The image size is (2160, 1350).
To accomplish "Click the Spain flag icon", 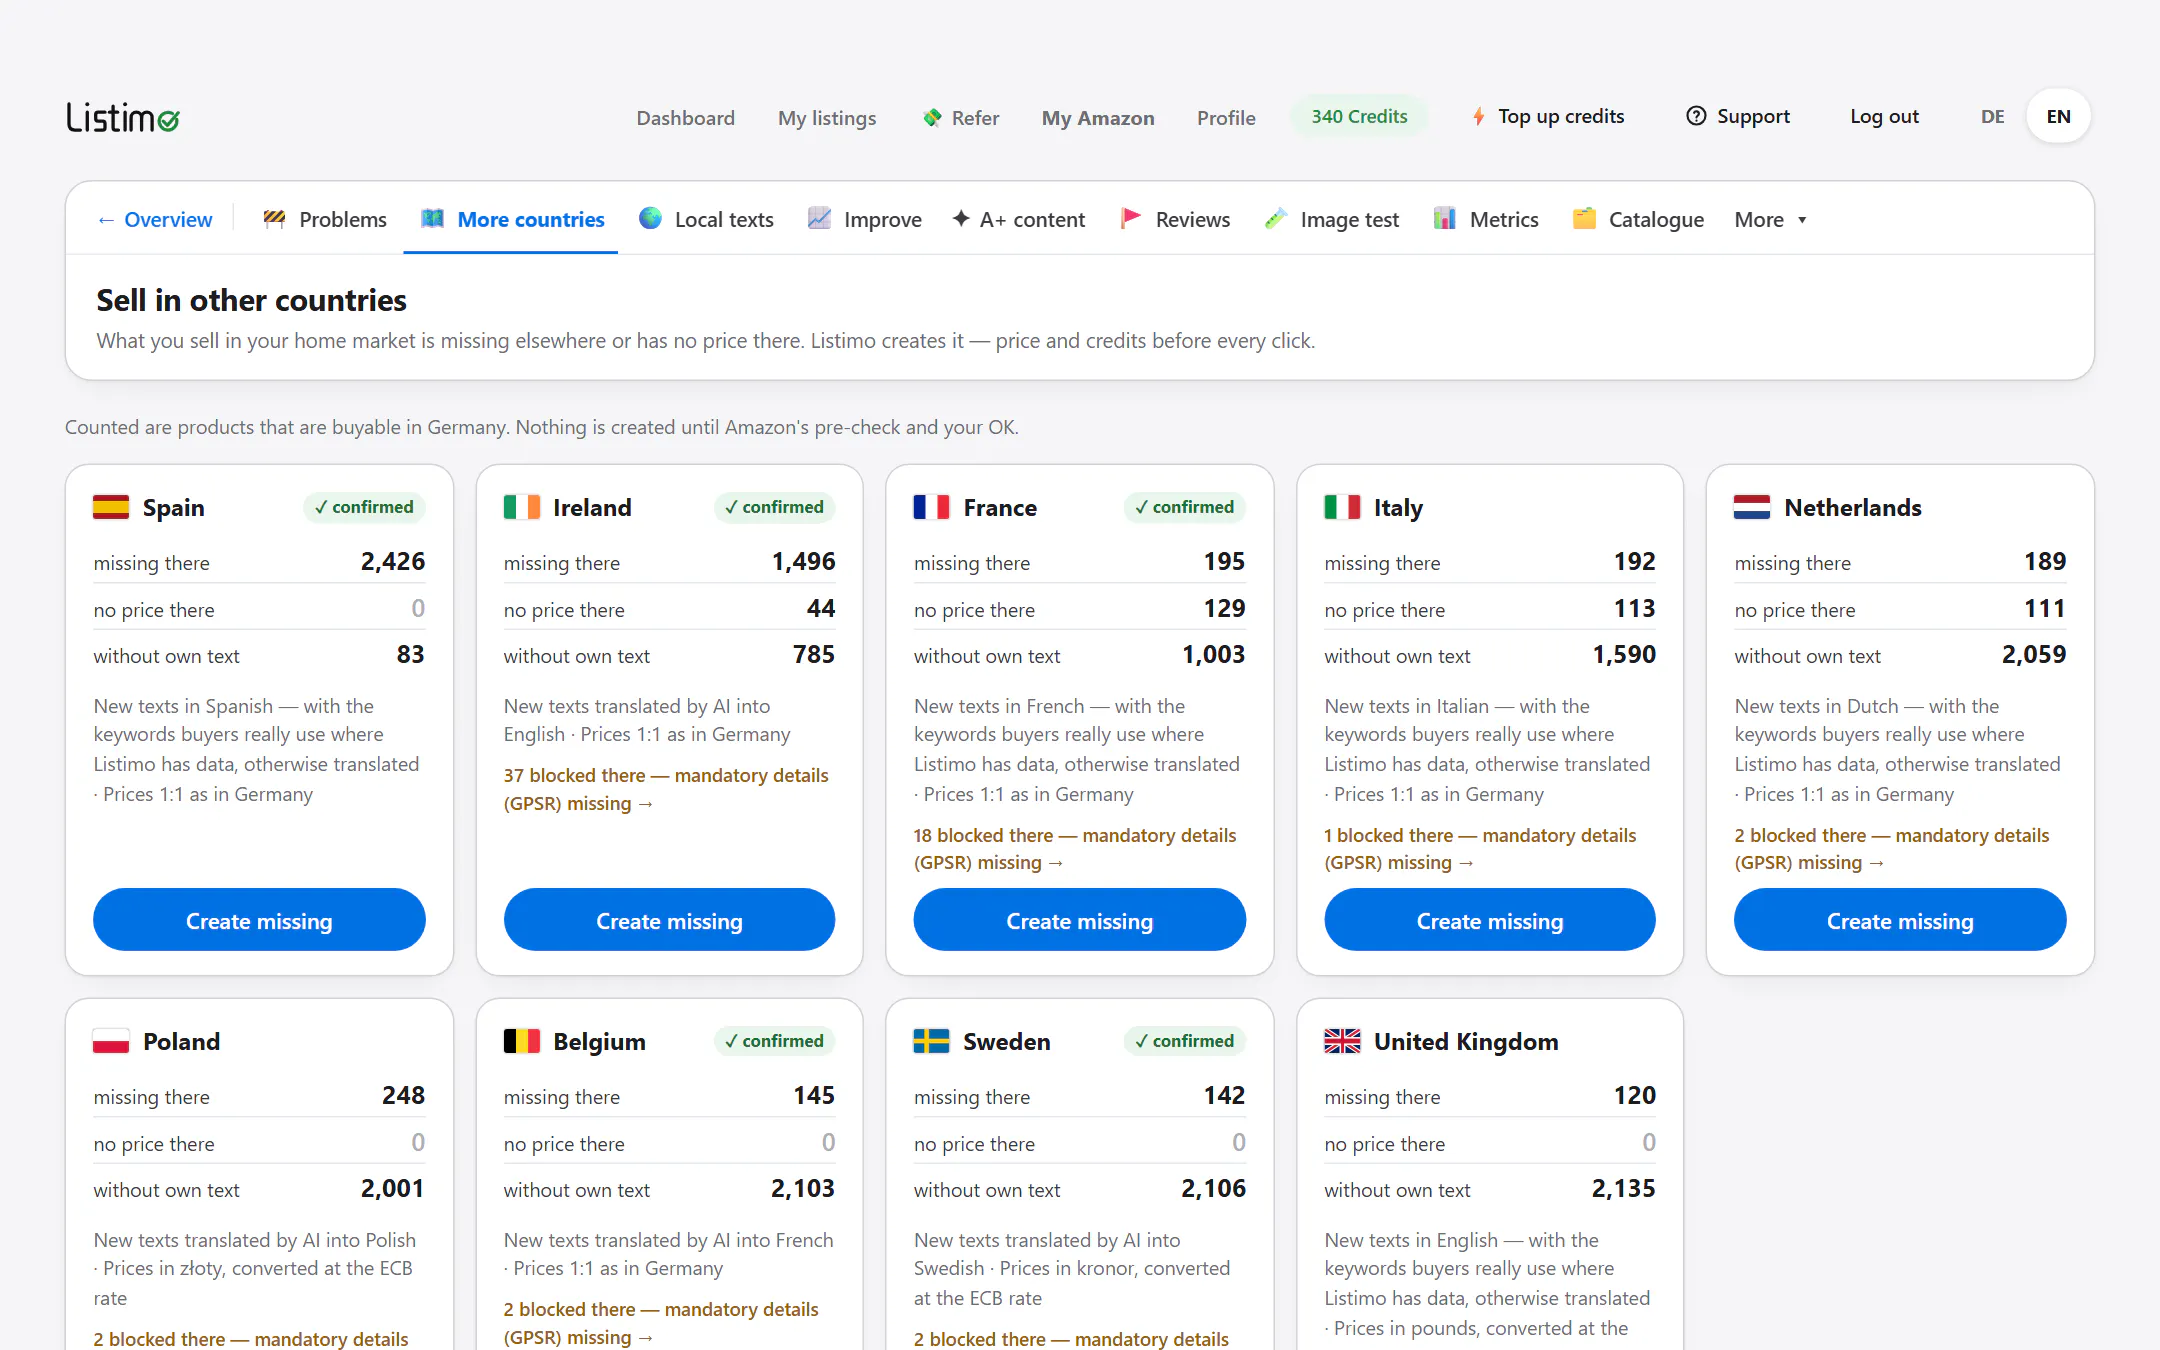I will [x=111, y=507].
